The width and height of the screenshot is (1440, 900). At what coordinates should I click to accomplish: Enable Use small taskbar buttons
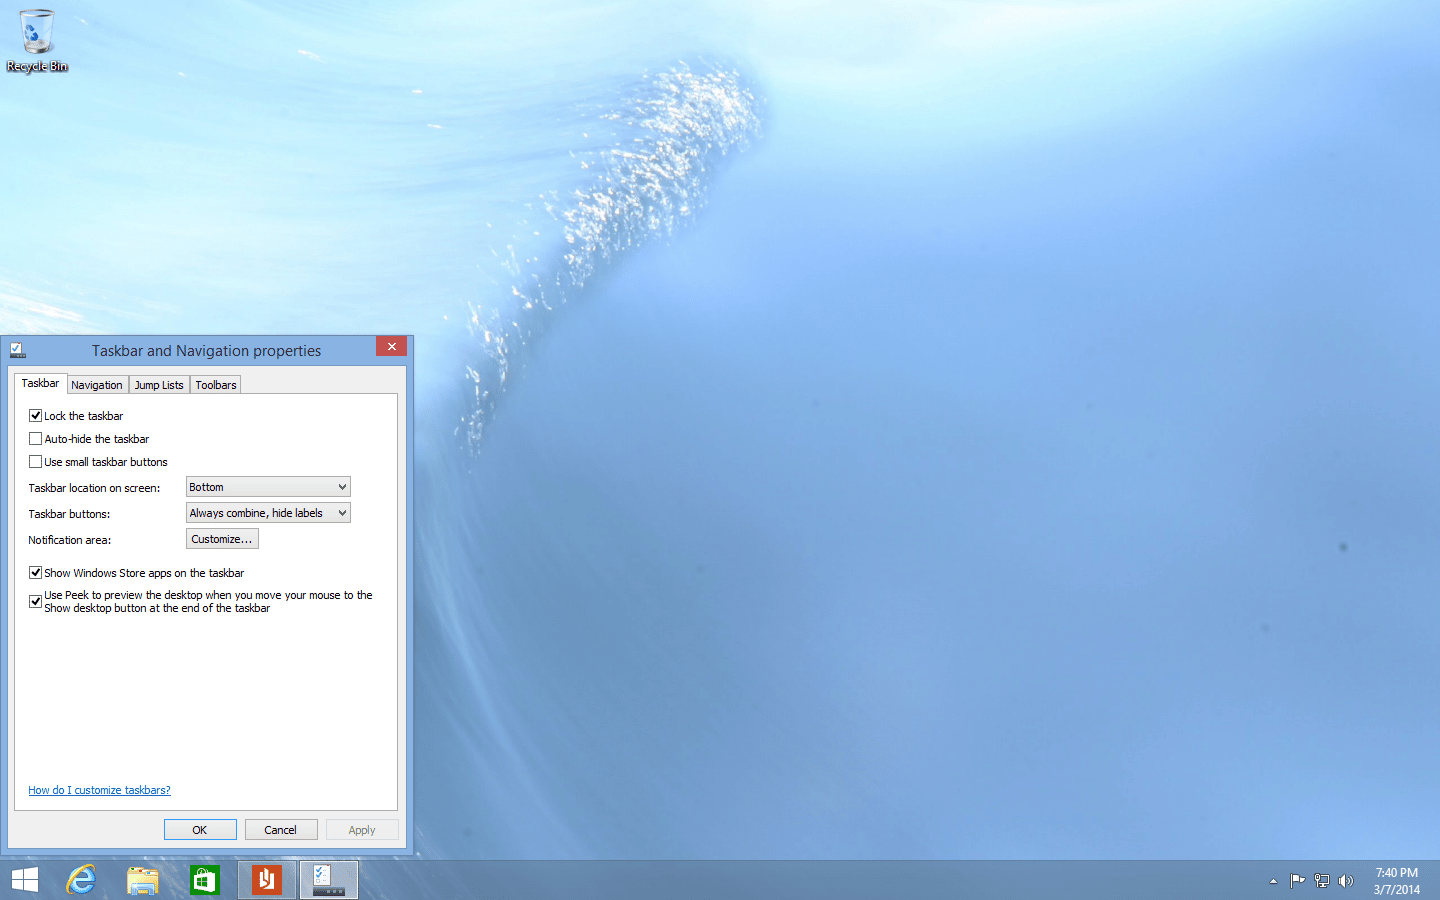coord(35,461)
